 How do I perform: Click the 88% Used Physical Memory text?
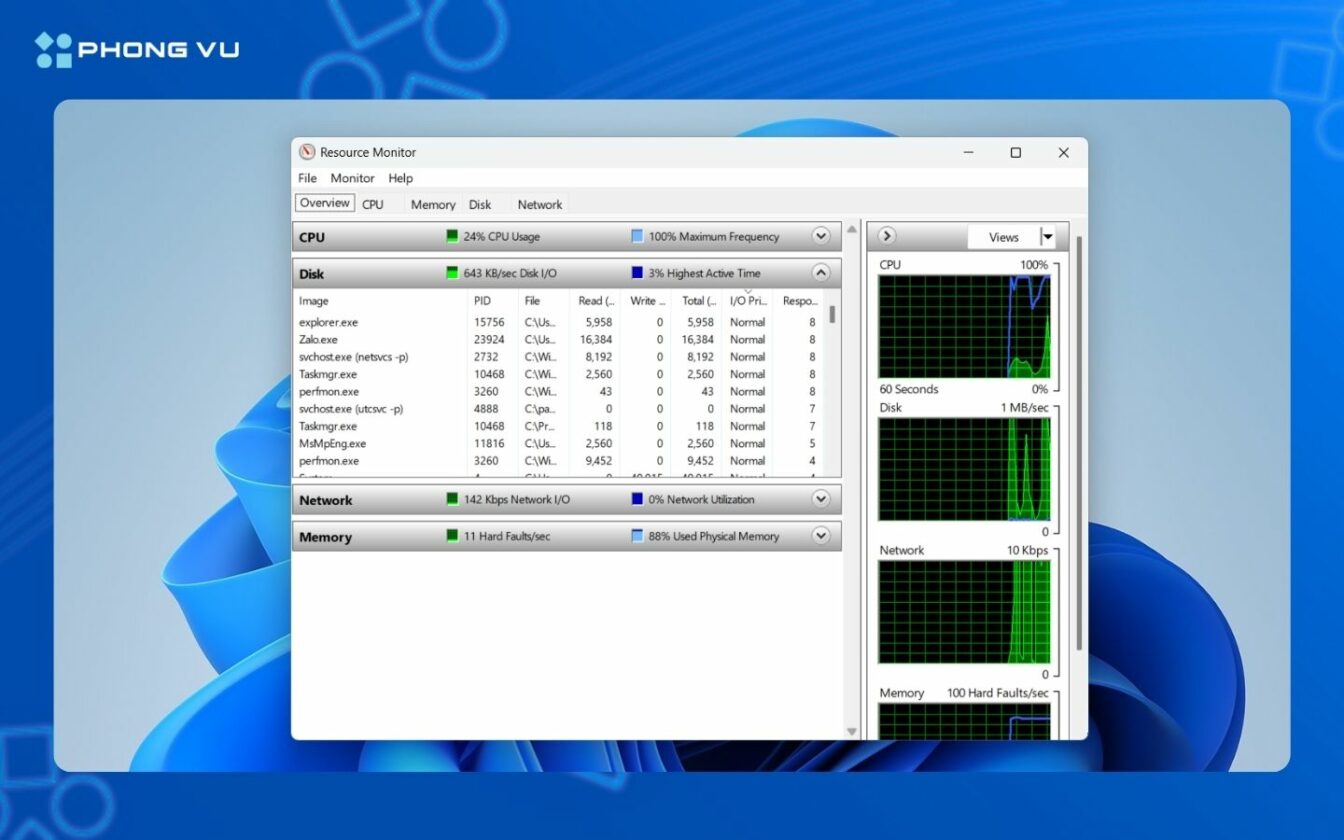tap(714, 536)
